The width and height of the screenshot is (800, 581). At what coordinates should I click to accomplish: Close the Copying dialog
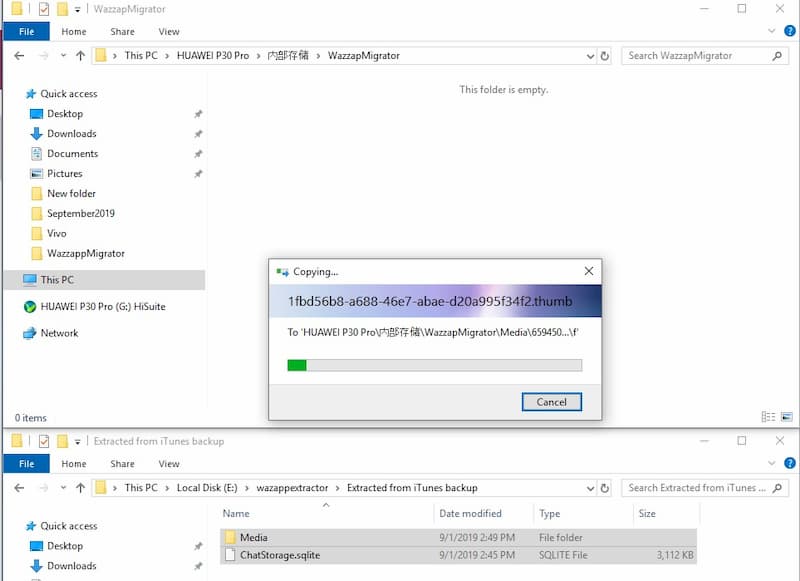[x=589, y=271]
